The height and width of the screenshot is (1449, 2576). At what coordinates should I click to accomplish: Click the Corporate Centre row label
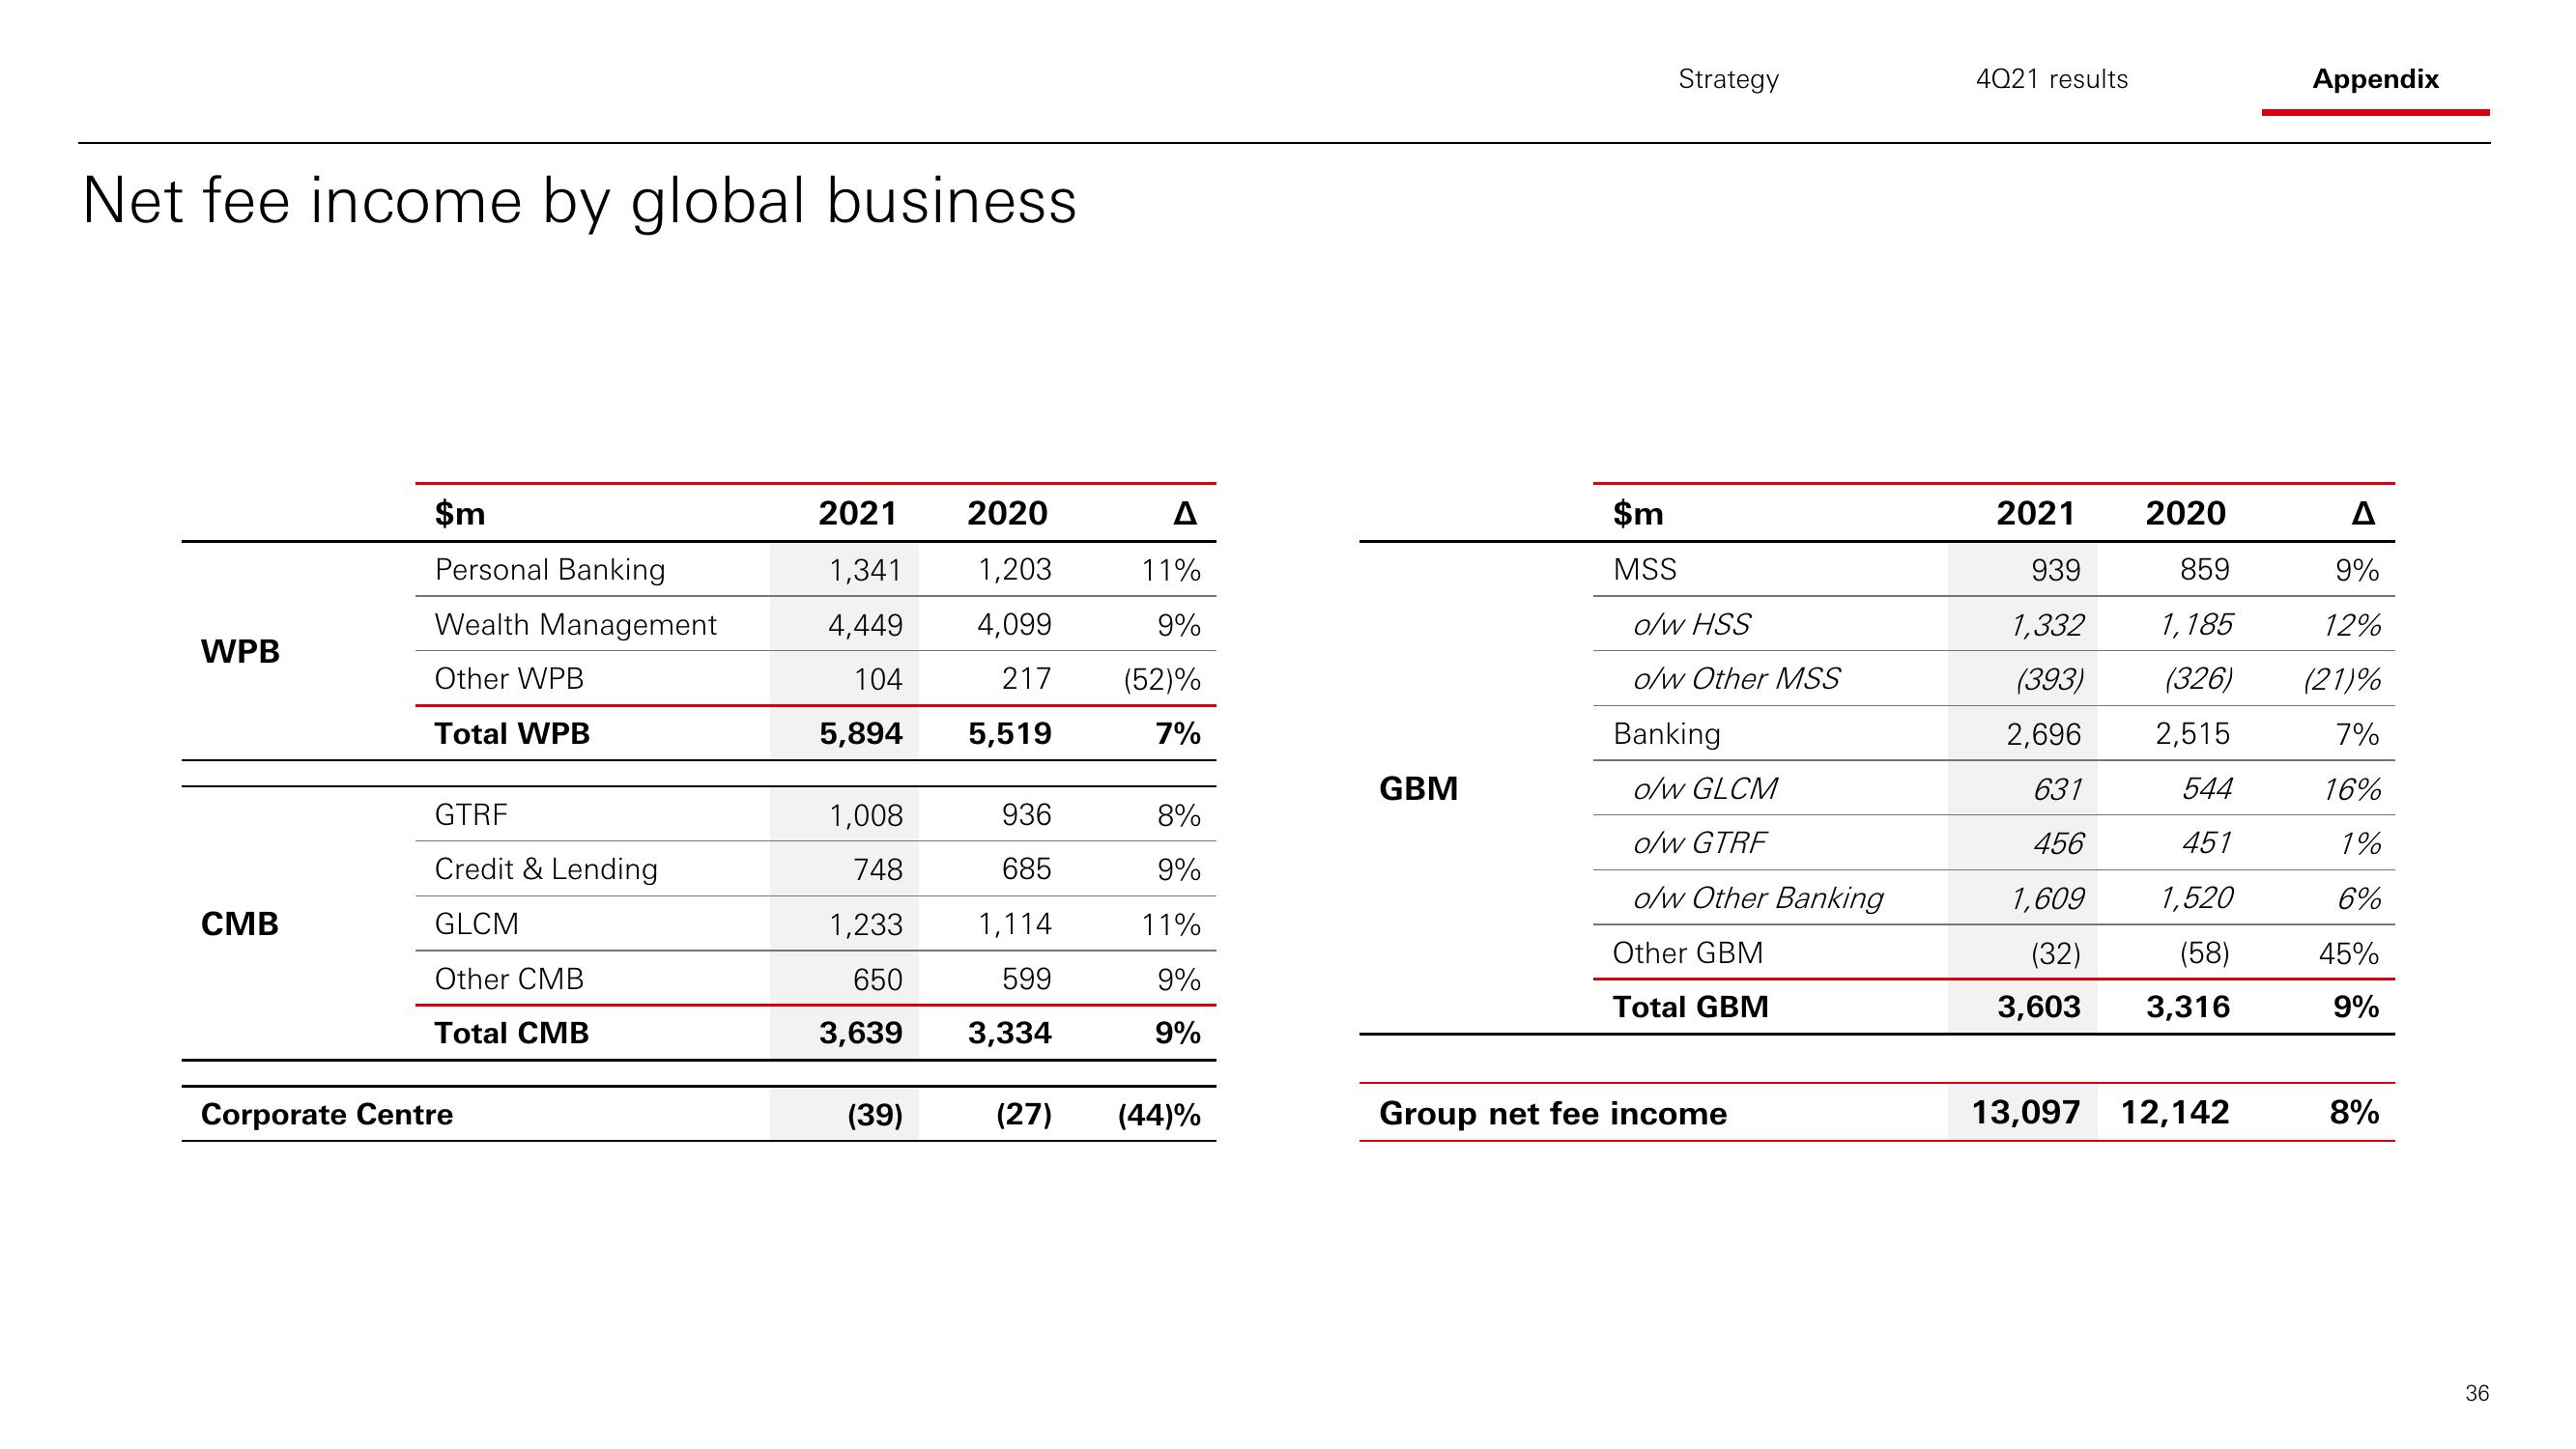[x=327, y=1114]
